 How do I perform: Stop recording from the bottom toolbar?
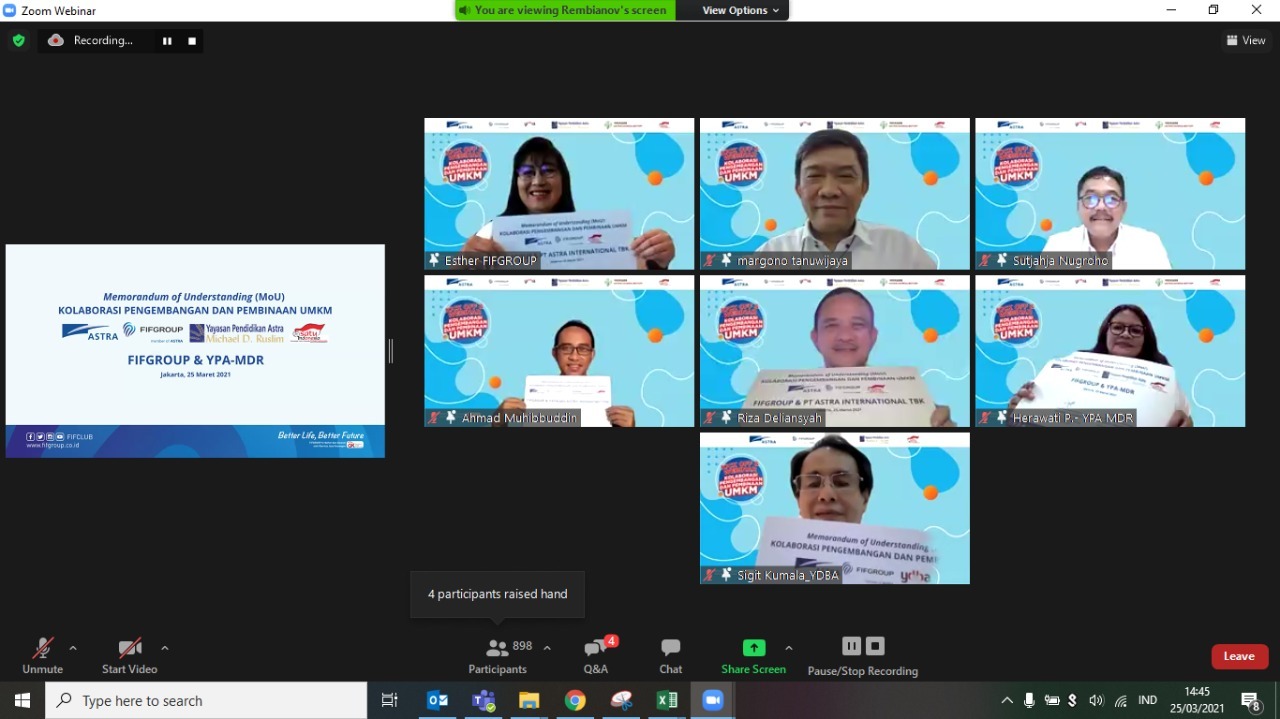875,646
